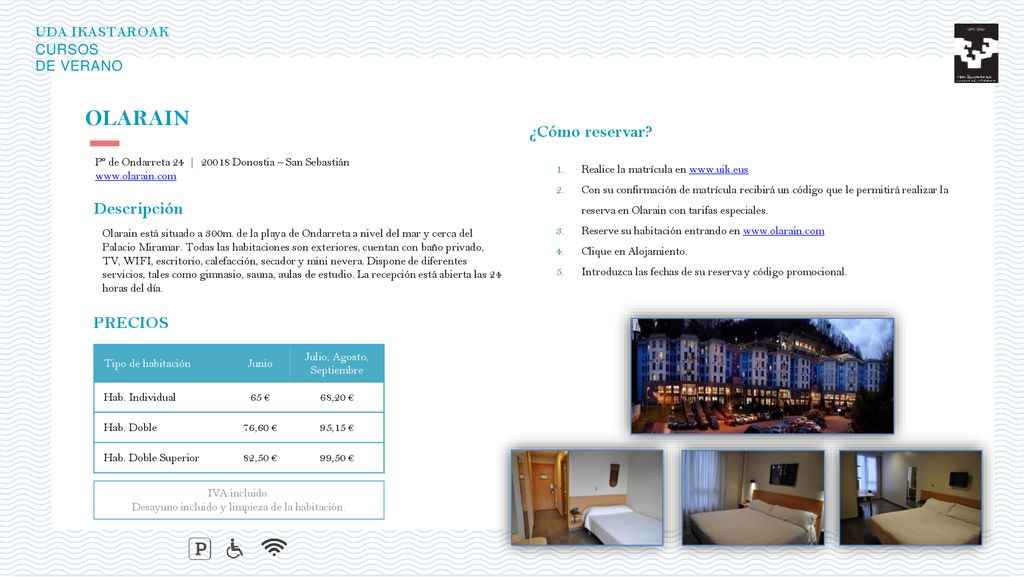Click the 95,15 € price cell

click(x=336, y=428)
